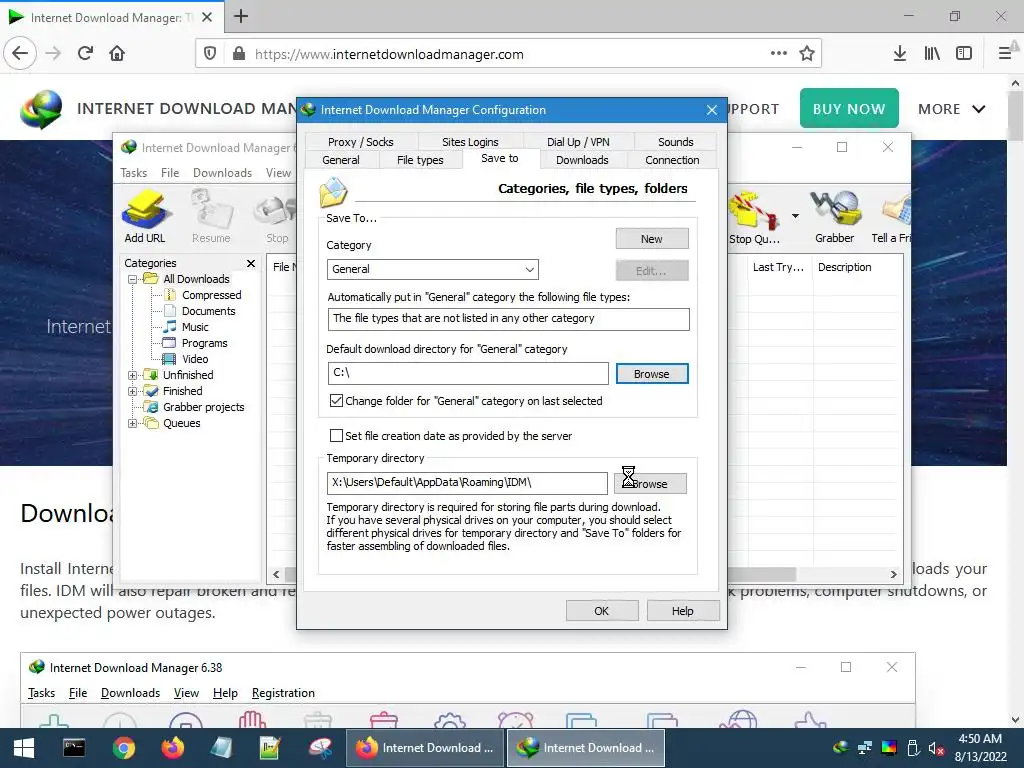This screenshot has width=1024, height=768.
Task: Open the Proxy / Socks tab
Action: 360,142
